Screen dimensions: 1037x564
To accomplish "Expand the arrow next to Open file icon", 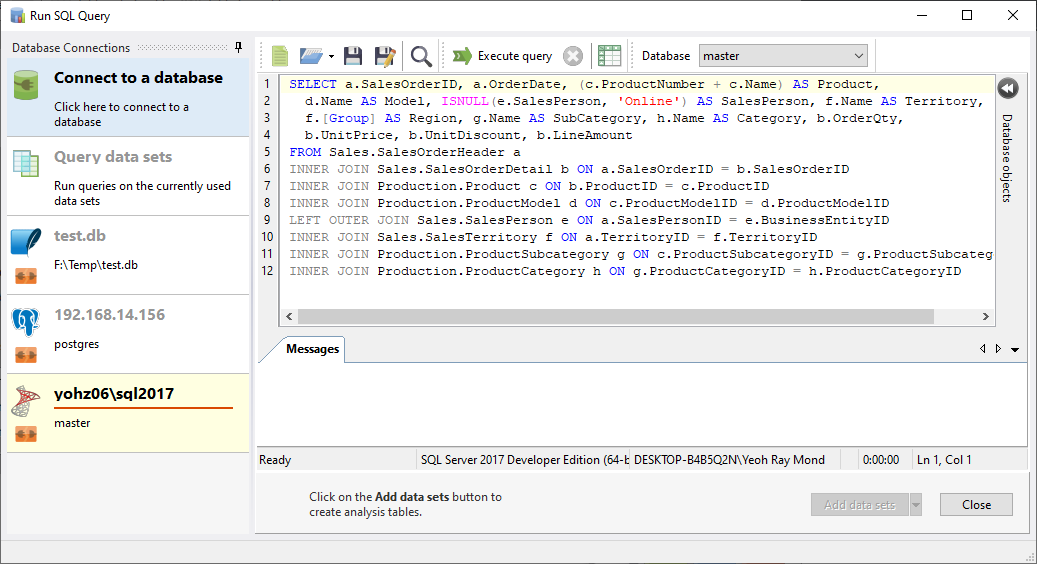I will click(x=331, y=57).
